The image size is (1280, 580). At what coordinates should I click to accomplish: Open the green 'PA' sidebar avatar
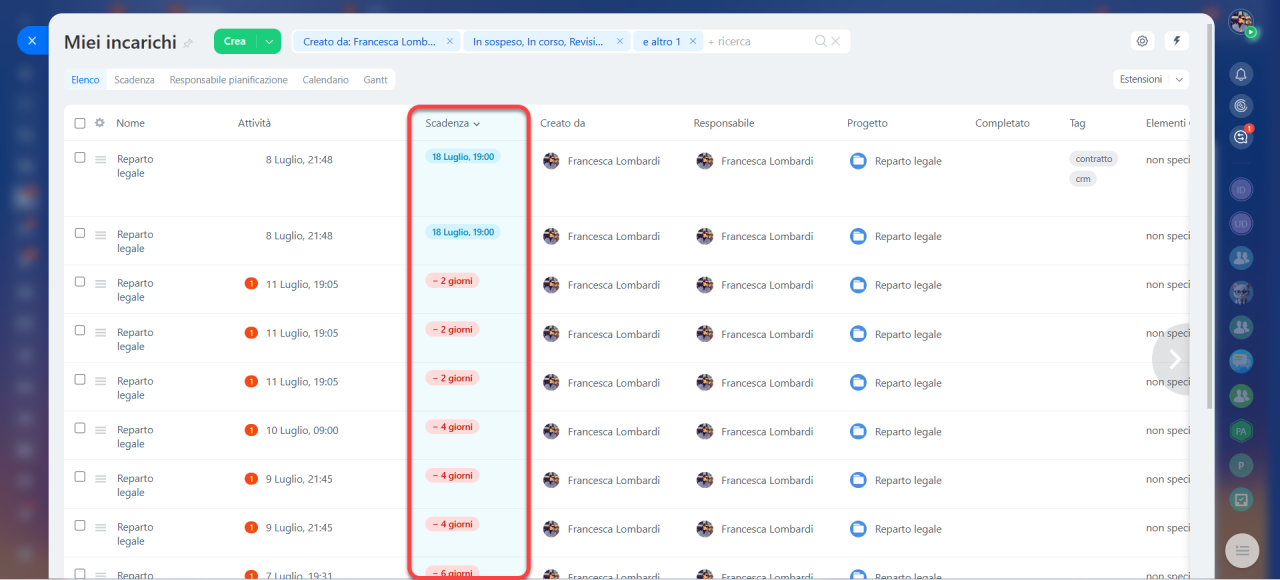(1241, 431)
